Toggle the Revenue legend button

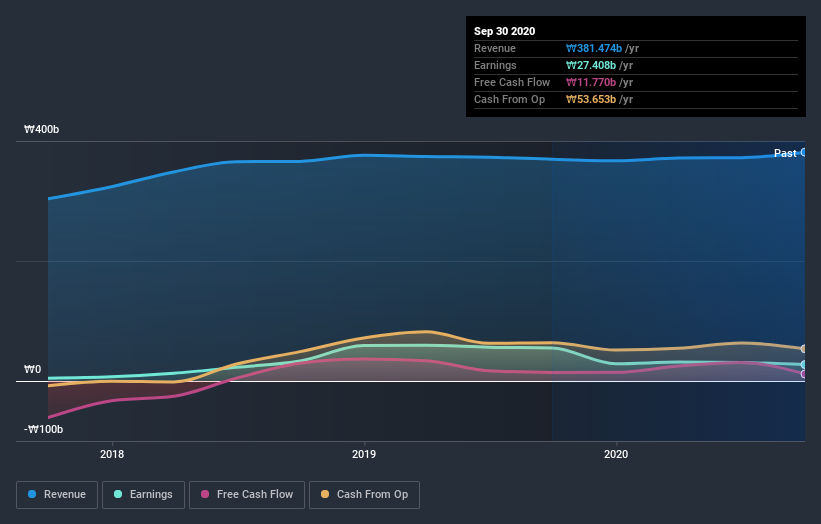coord(57,495)
